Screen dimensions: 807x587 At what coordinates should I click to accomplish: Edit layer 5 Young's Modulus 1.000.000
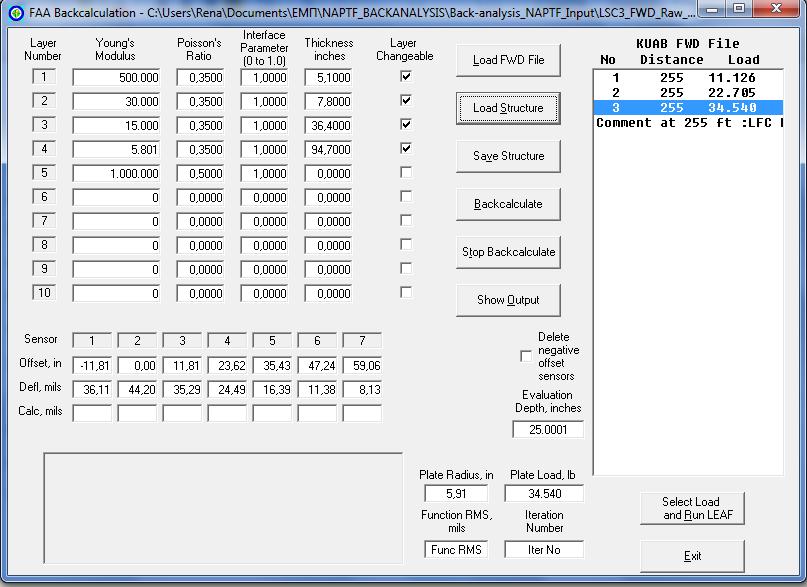click(116, 173)
